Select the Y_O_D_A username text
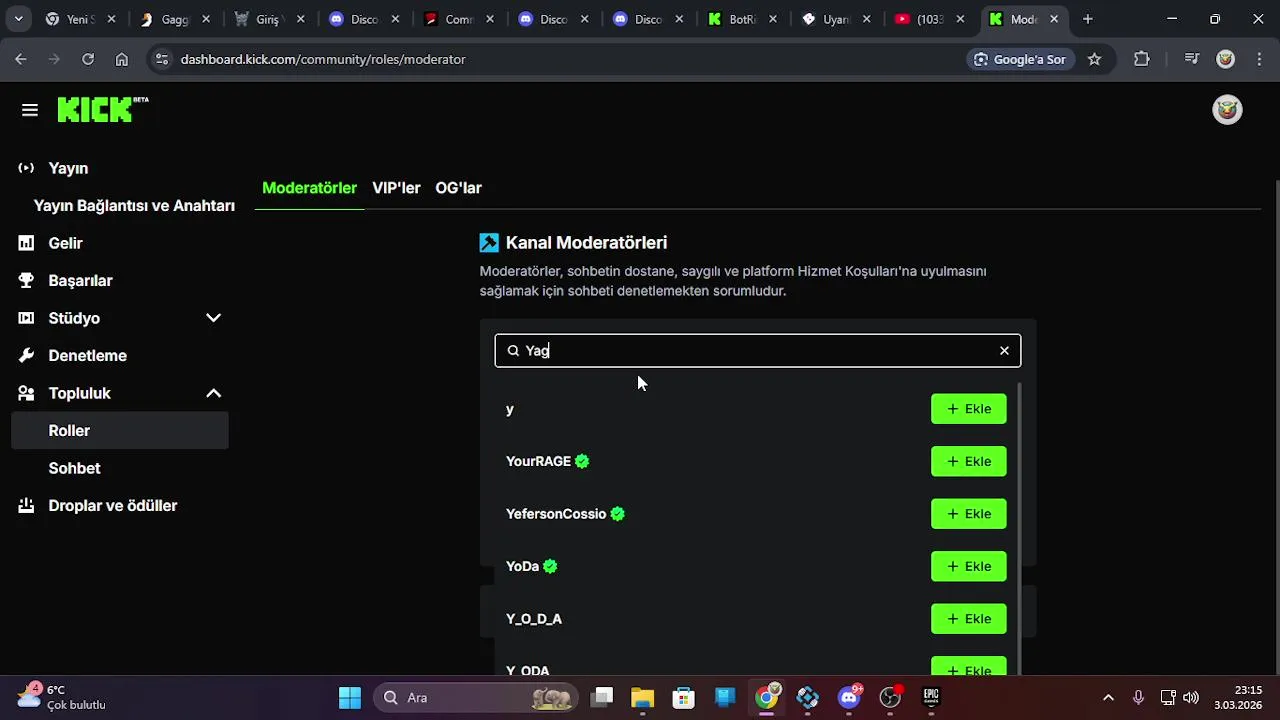Screen dimensions: 1280x720 tap(534, 619)
